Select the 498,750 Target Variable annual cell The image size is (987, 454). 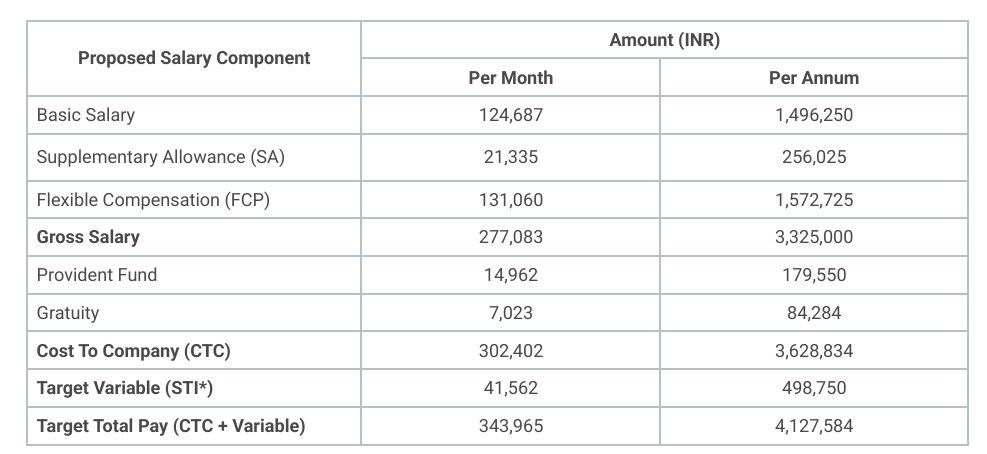[x=814, y=388]
